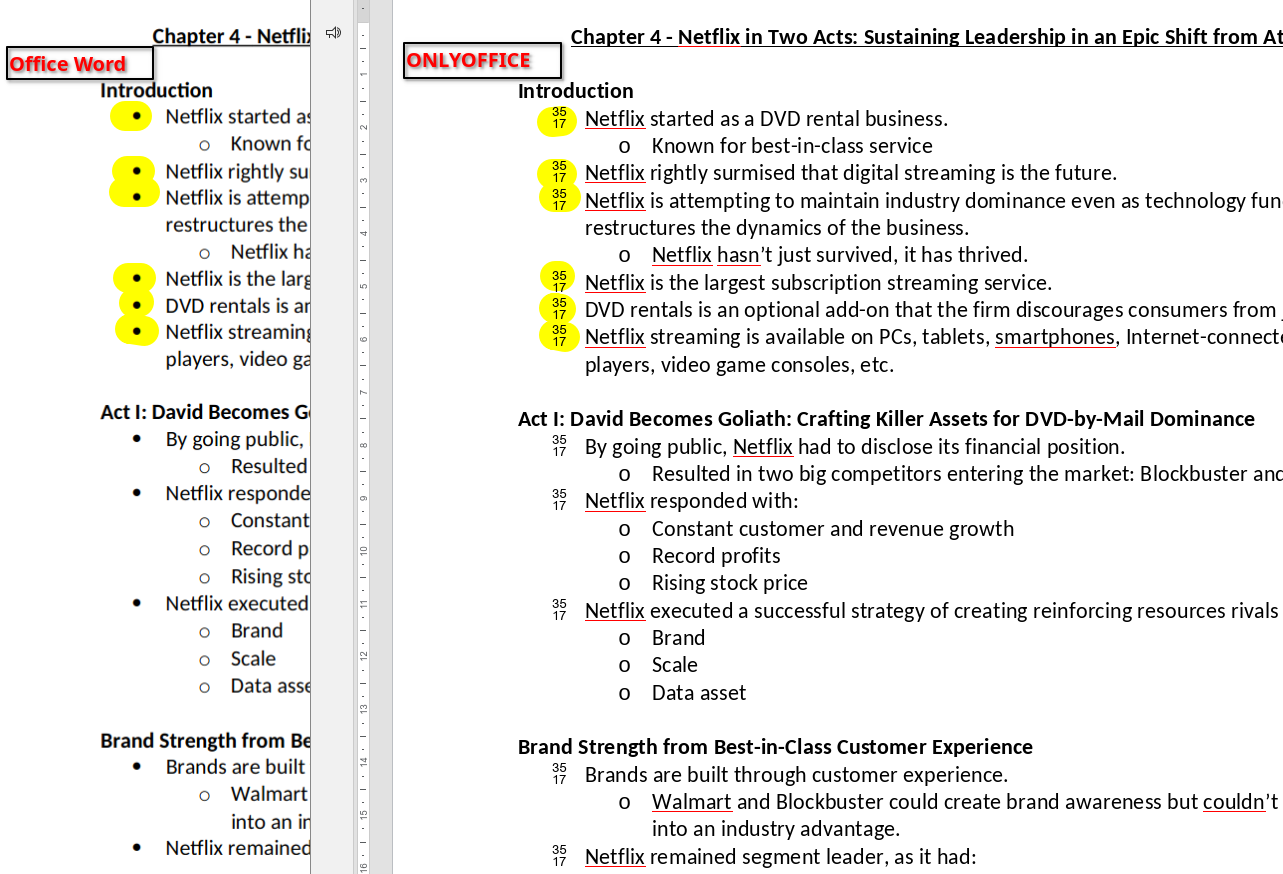Click 'Resulted in two big competitors entering the market'

click(967, 474)
